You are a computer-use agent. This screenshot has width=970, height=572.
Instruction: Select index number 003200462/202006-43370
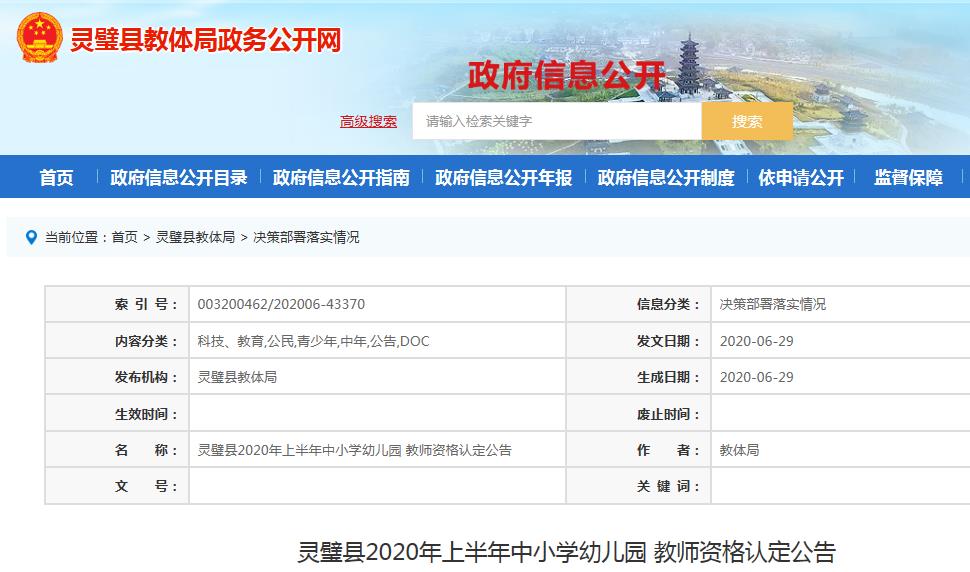point(281,304)
